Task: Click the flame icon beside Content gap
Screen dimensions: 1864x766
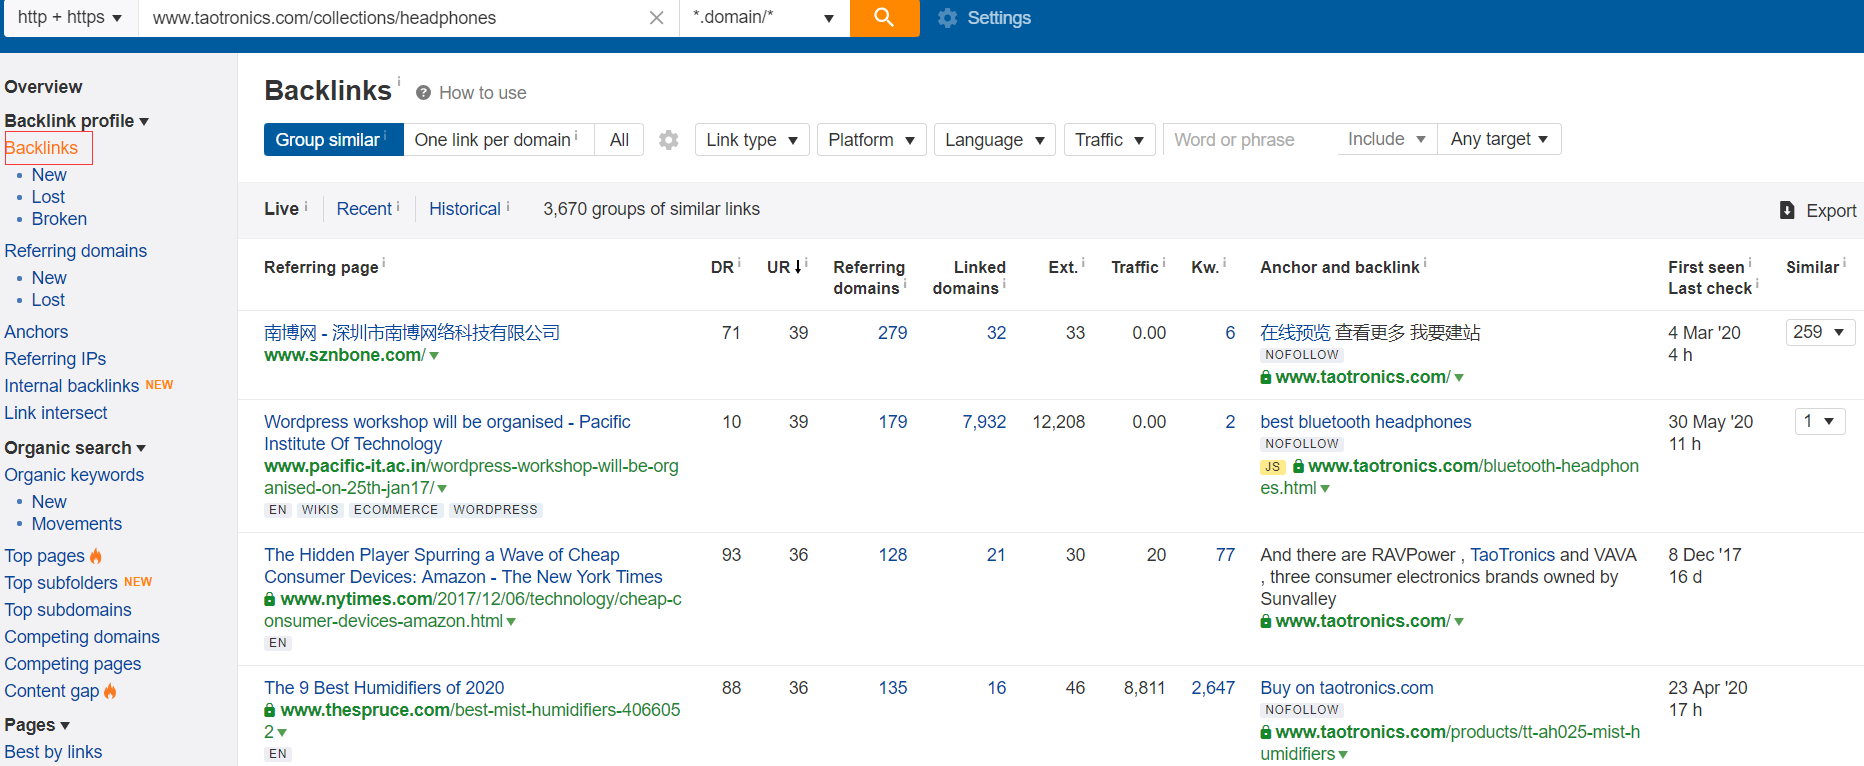Action: (x=110, y=691)
